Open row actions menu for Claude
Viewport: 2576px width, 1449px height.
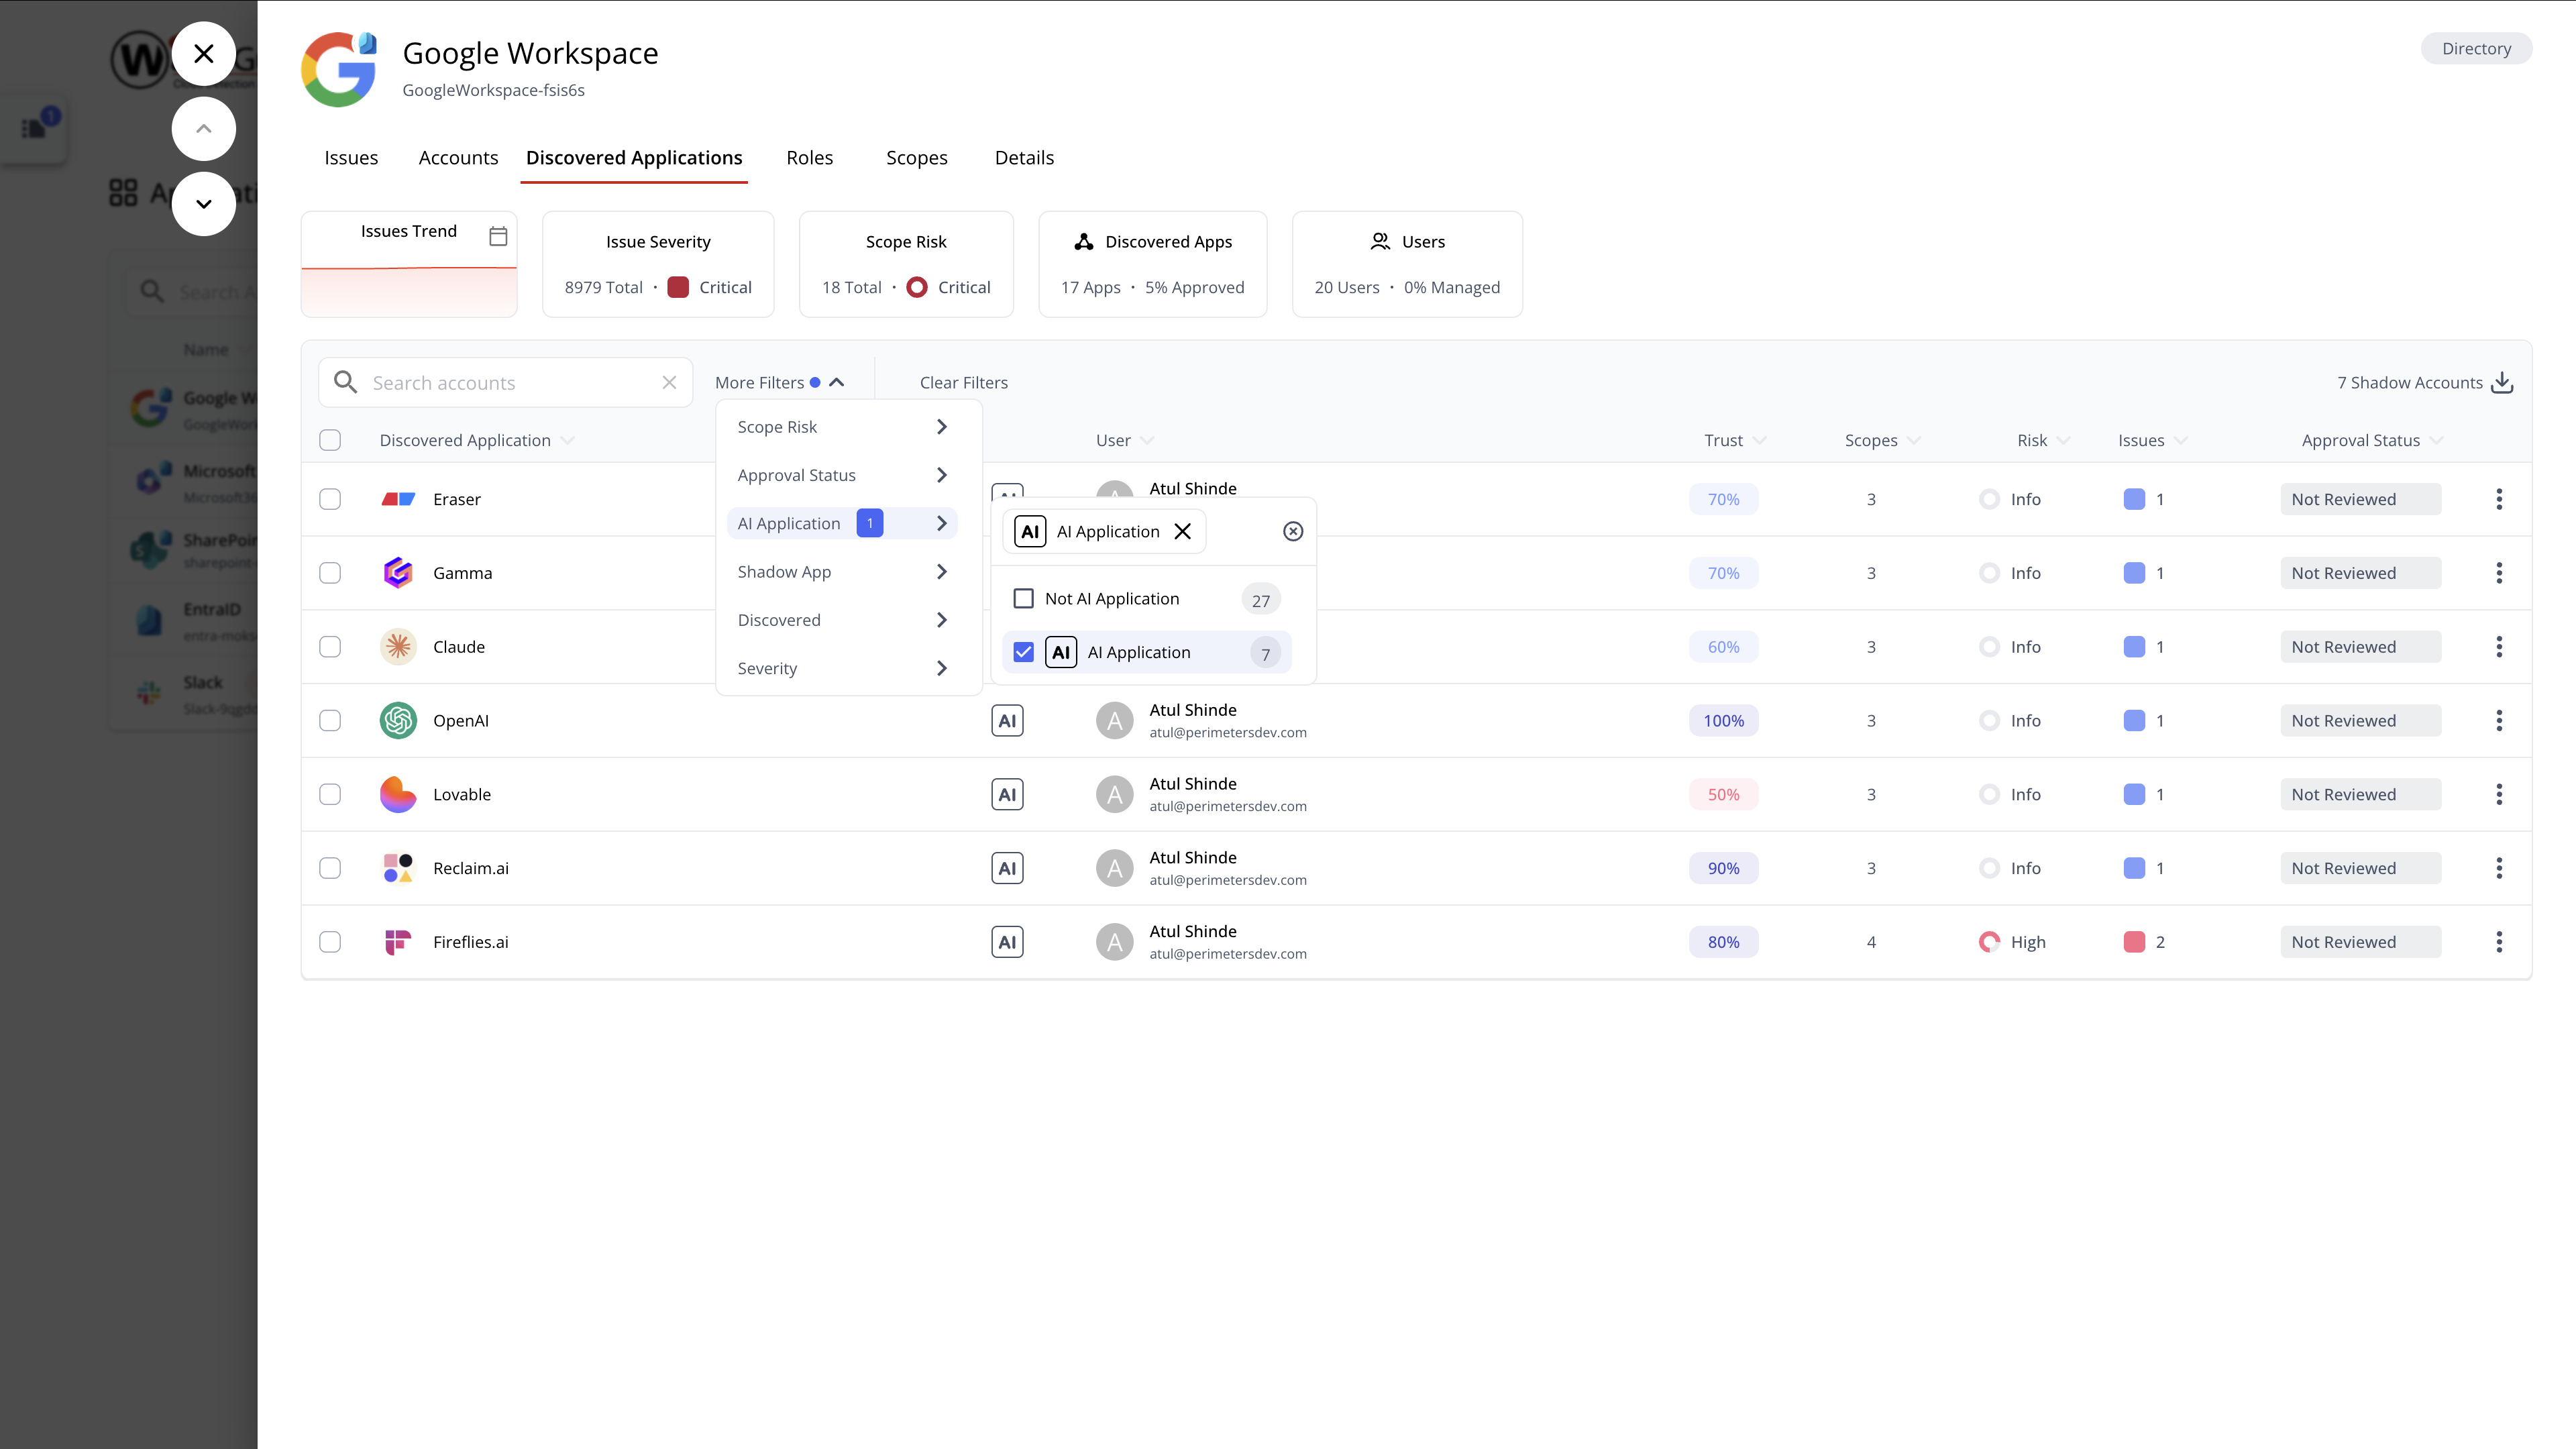(x=2499, y=647)
